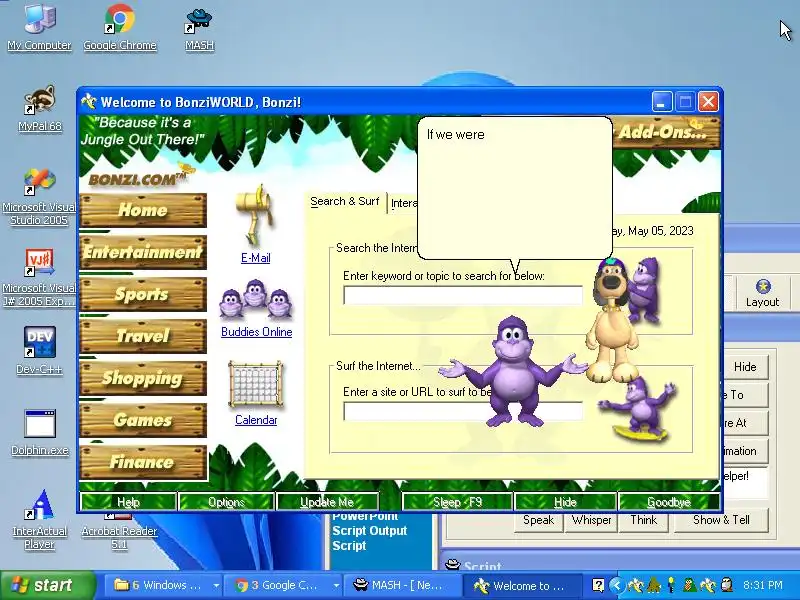Select Script Output in the MASH list
This screenshot has height=600, width=800.
tap(369, 531)
